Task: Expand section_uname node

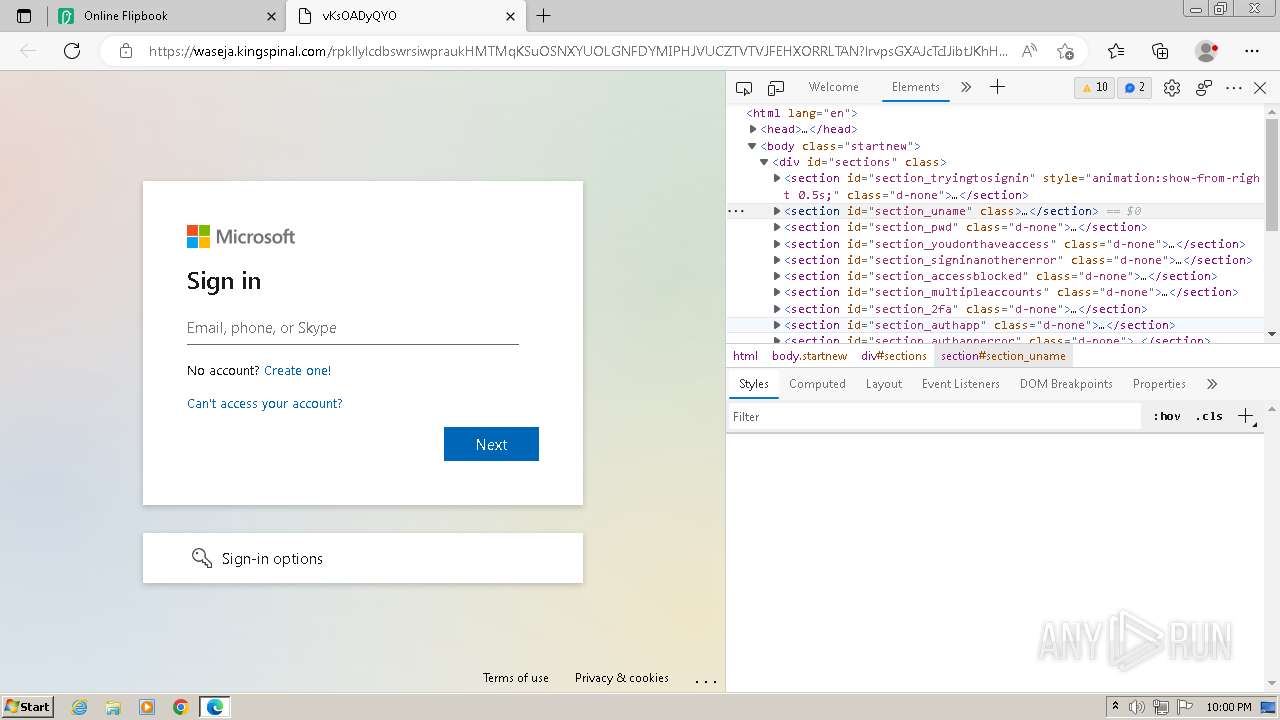Action: 777,211
